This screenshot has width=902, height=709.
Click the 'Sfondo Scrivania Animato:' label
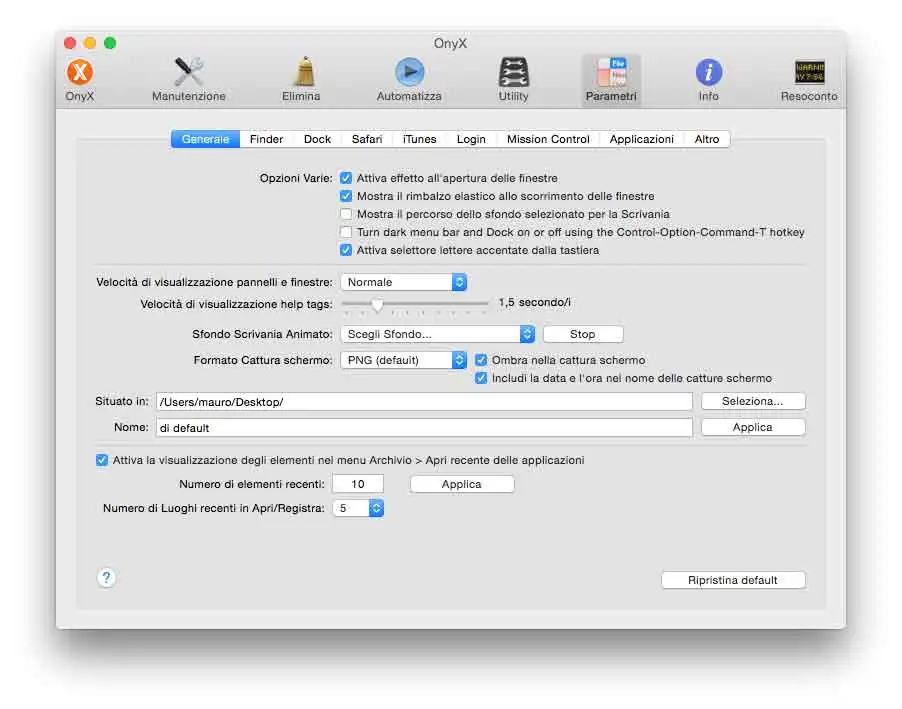coord(262,334)
